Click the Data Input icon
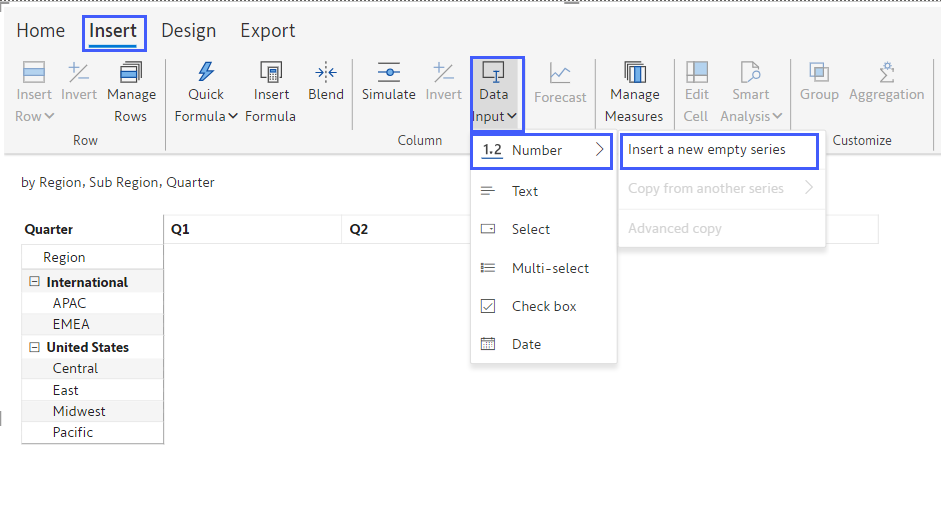941x532 pixels. point(494,73)
